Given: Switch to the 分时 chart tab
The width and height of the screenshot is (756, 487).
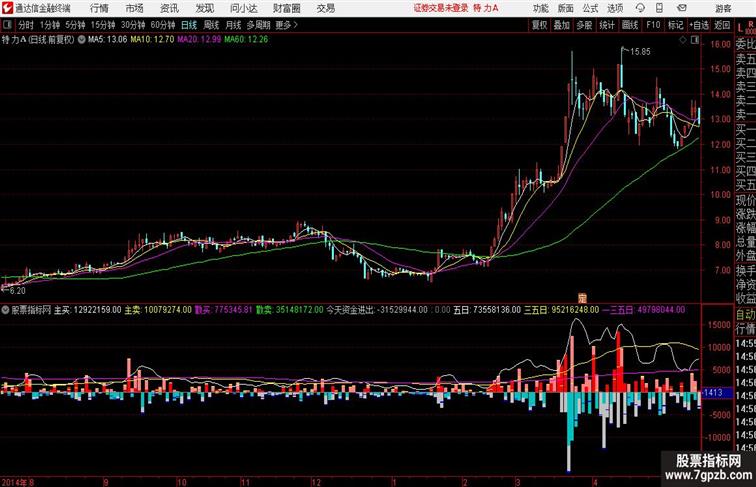Looking at the screenshot, I should point(26,25).
